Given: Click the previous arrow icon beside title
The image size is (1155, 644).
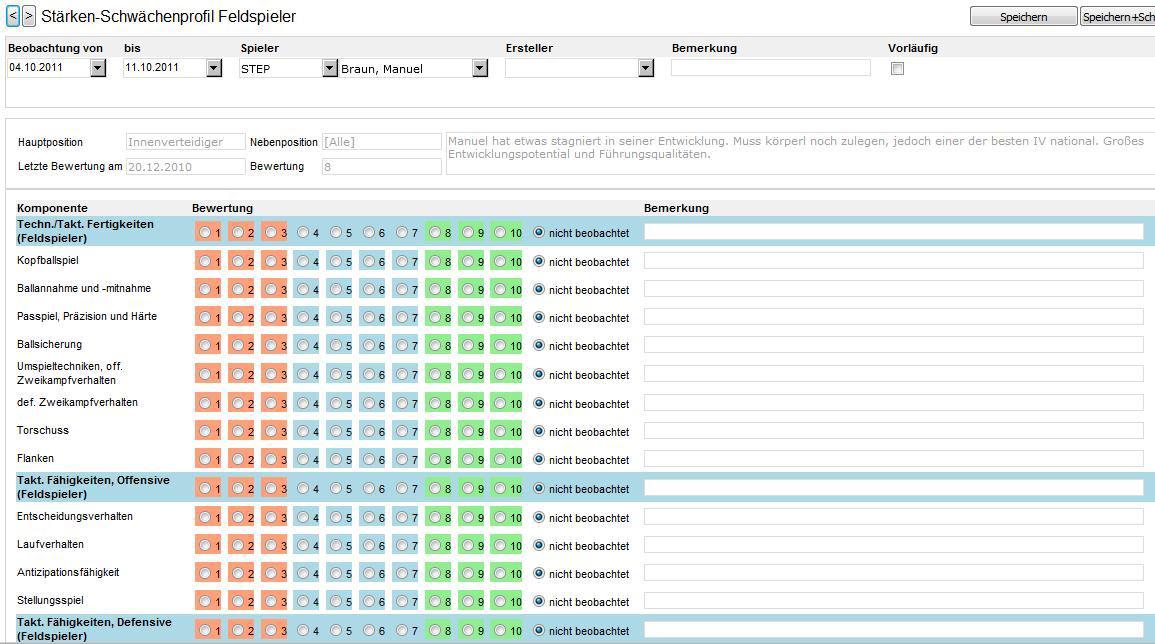Looking at the screenshot, I should coord(13,16).
